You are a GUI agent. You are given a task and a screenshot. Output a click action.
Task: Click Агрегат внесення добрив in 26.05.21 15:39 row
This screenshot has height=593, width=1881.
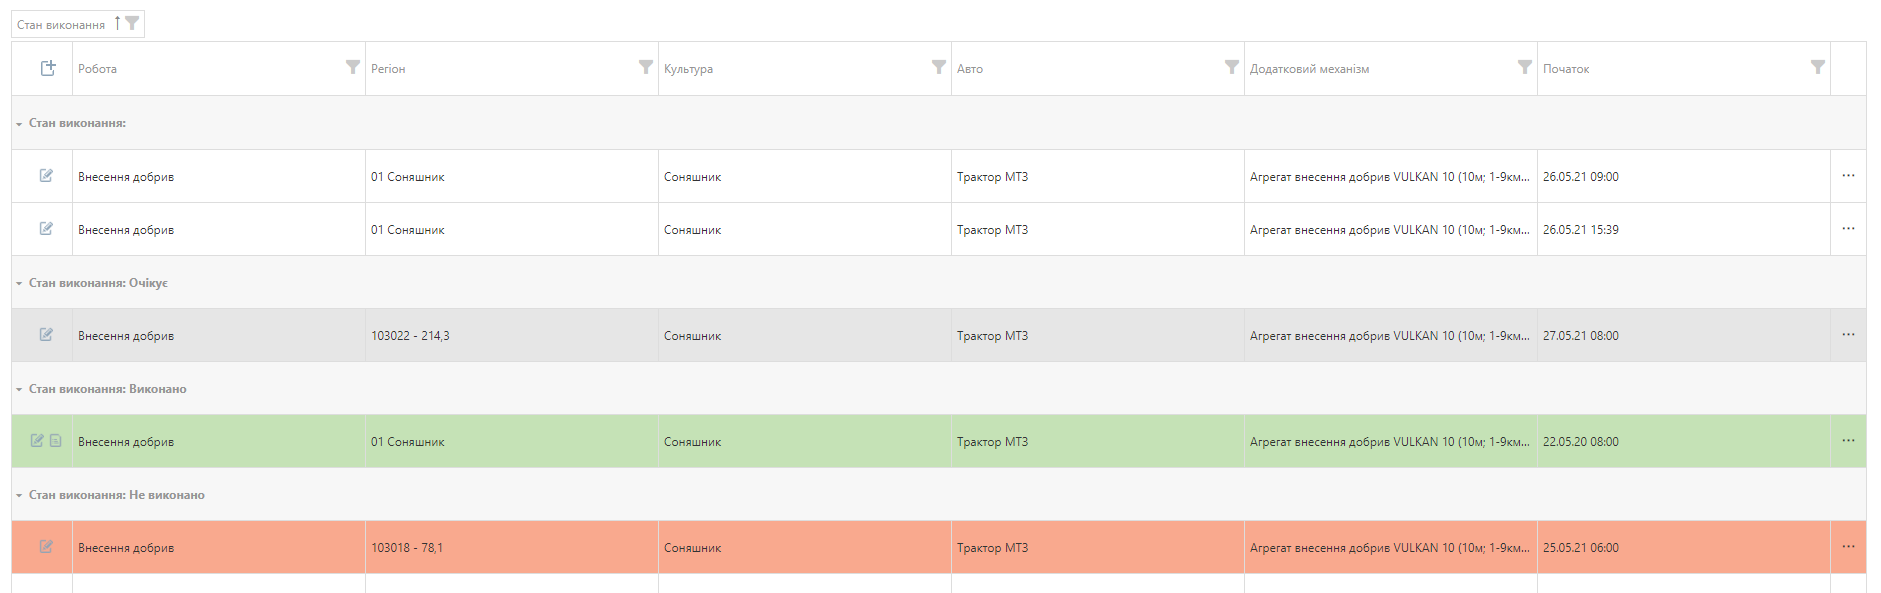[x=1390, y=230]
